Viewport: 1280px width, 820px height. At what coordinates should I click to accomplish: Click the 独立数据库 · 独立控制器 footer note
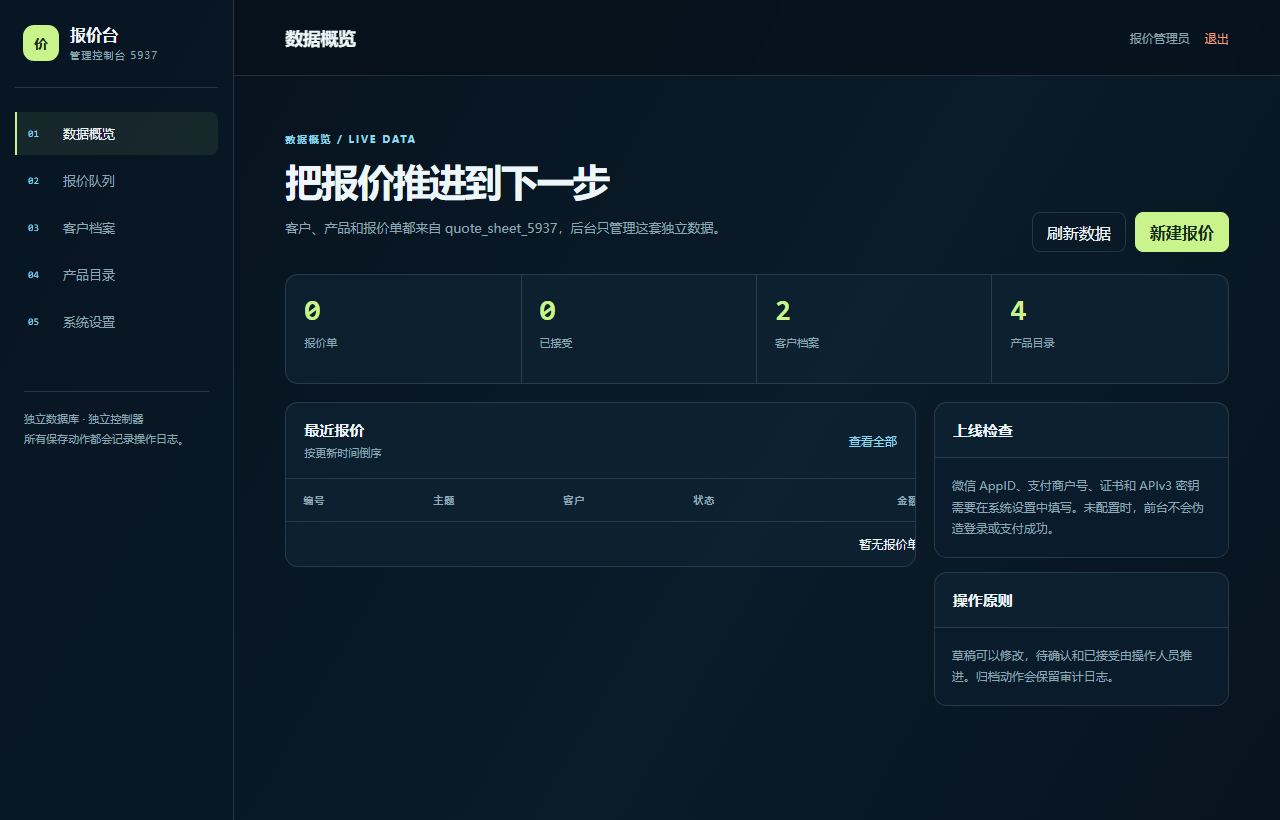coord(84,419)
